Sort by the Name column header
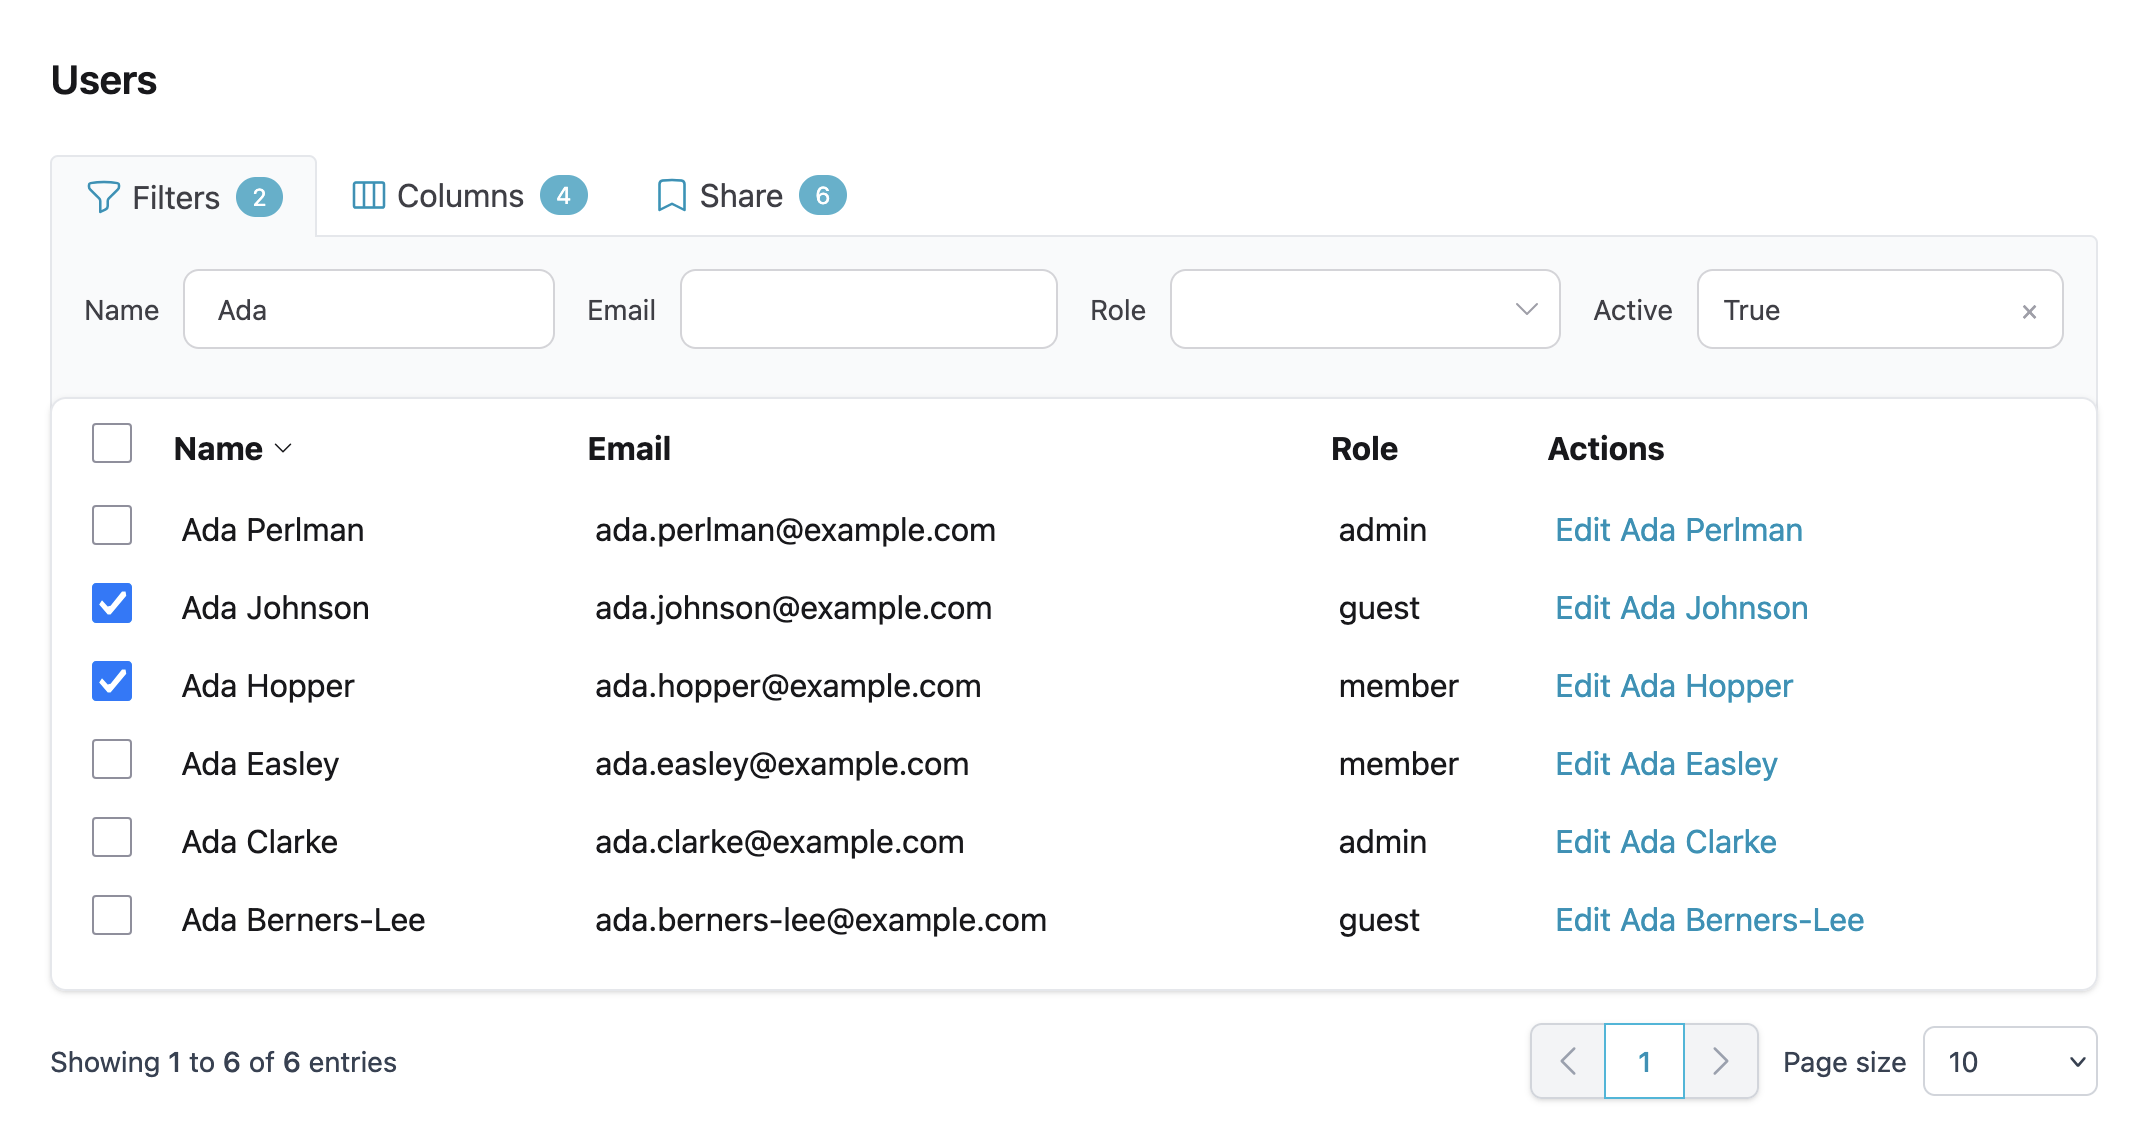 pos(232,449)
